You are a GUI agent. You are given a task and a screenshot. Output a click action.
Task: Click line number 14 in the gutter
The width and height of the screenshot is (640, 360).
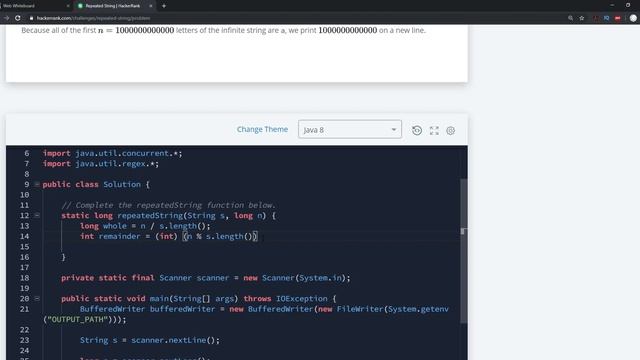(x=24, y=236)
